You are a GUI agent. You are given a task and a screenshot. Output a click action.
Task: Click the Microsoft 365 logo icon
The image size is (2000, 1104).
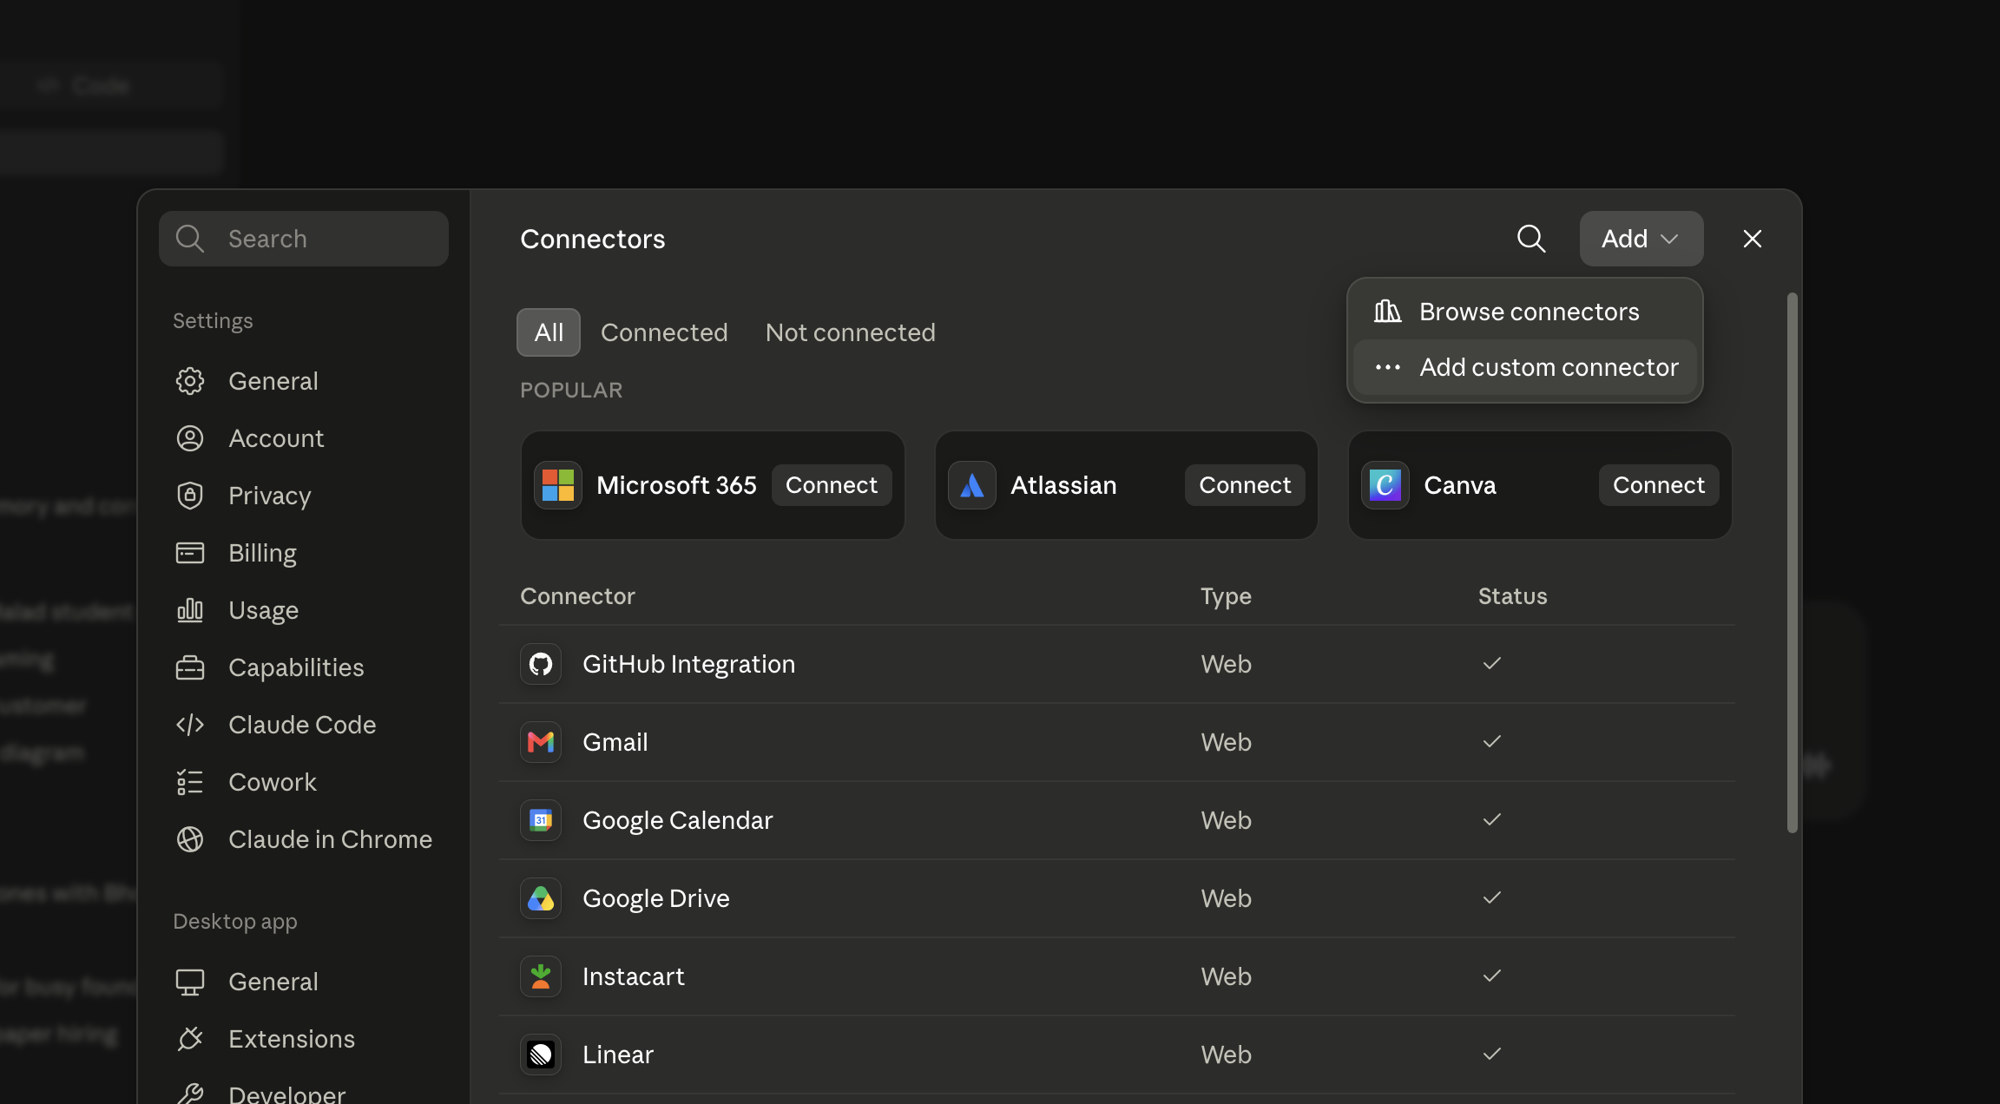coord(558,485)
